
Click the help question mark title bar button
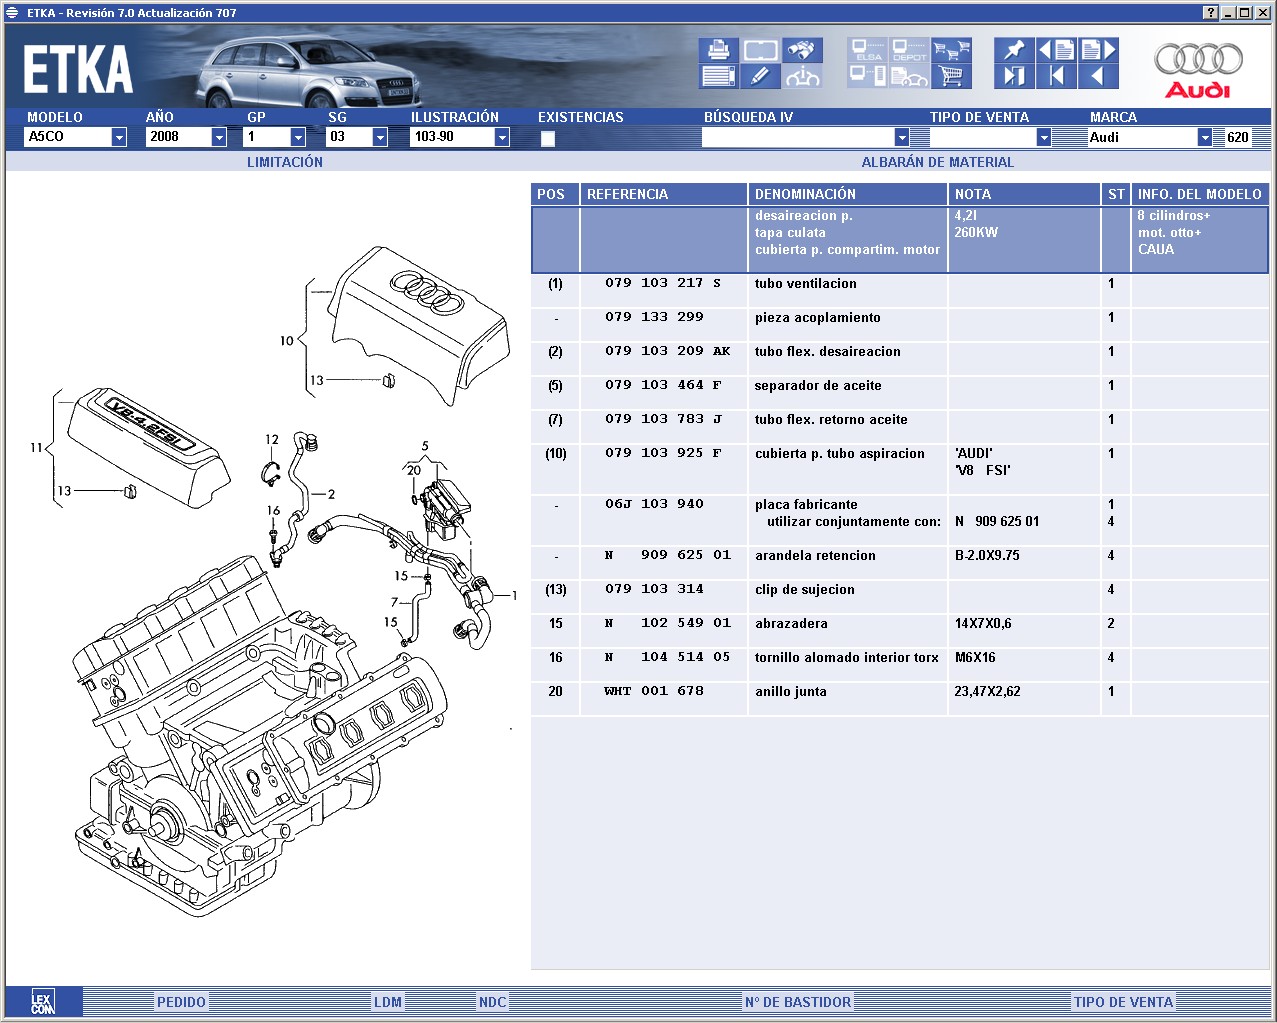click(1211, 13)
